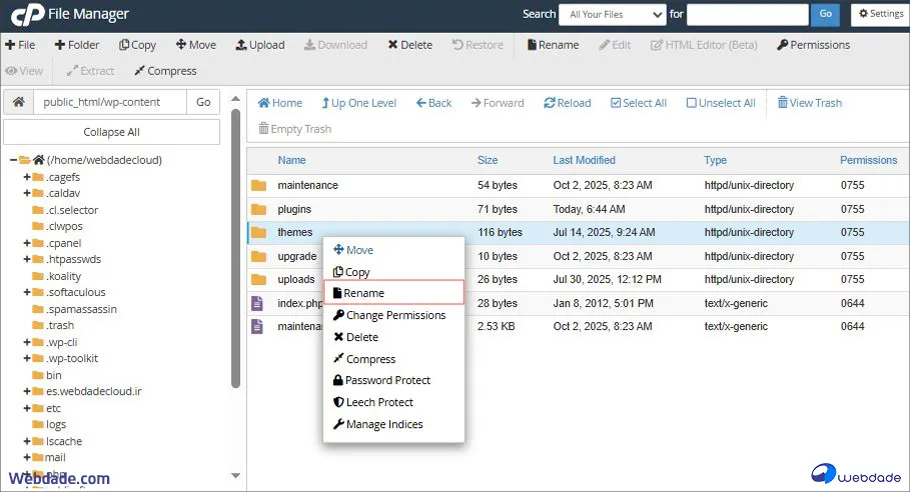Open the All Your Files search dropdown
This screenshot has width=910, height=492.
612,14
